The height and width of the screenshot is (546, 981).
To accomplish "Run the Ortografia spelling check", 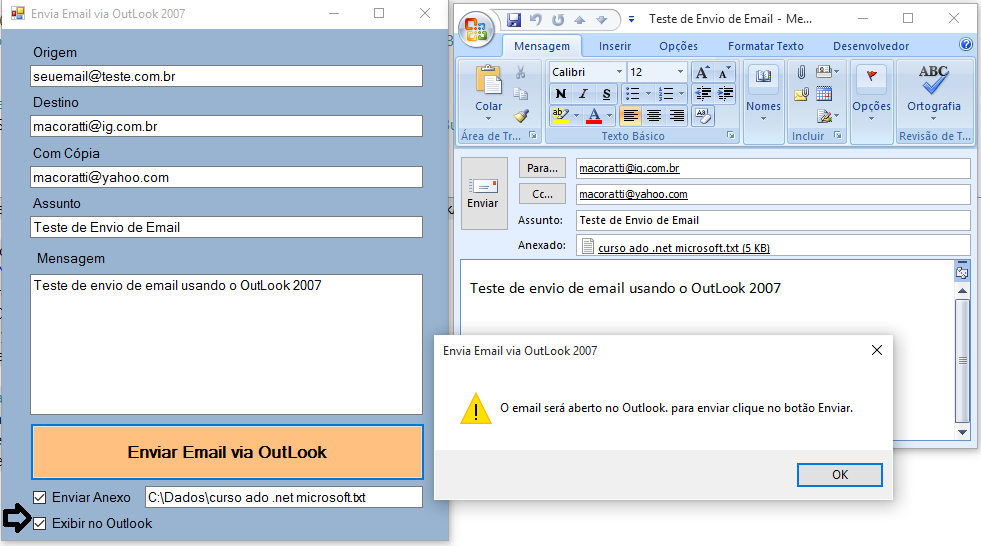I will pyautogui.click(x=933, y=91).
